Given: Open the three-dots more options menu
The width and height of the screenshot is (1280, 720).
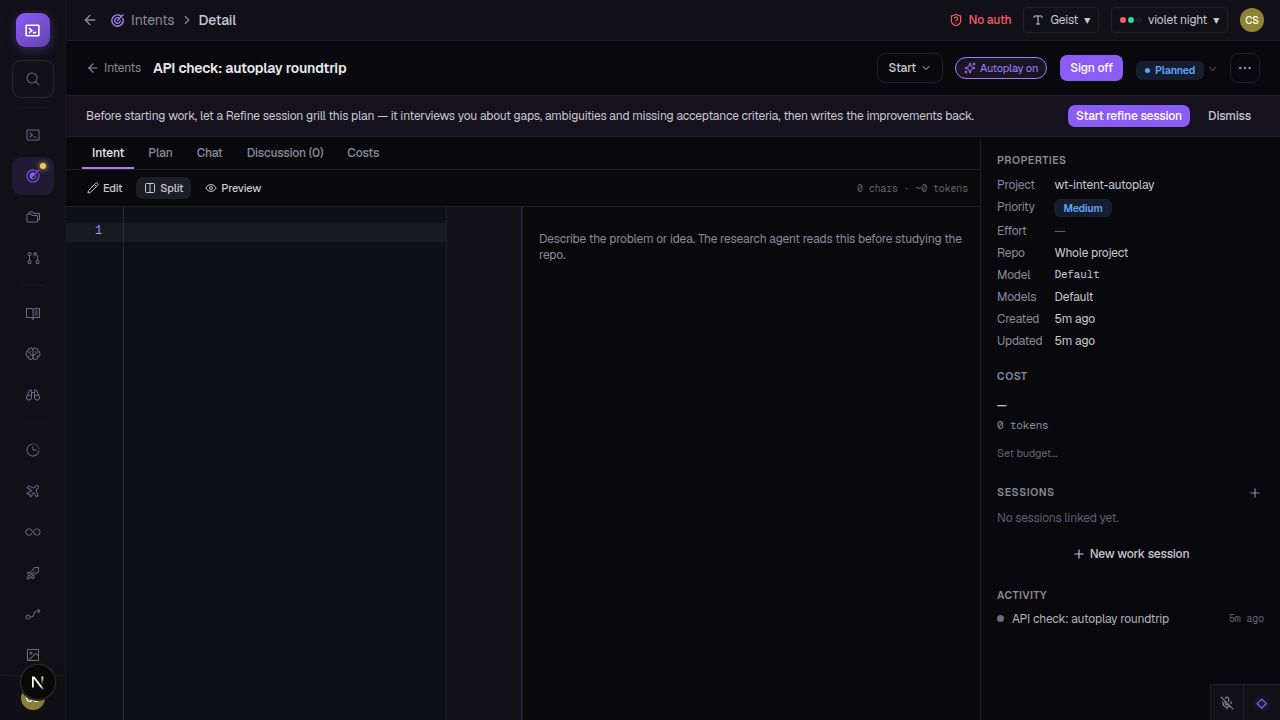Looking at the screenshot, I should pyautogui.click(x=1245, y=68).
